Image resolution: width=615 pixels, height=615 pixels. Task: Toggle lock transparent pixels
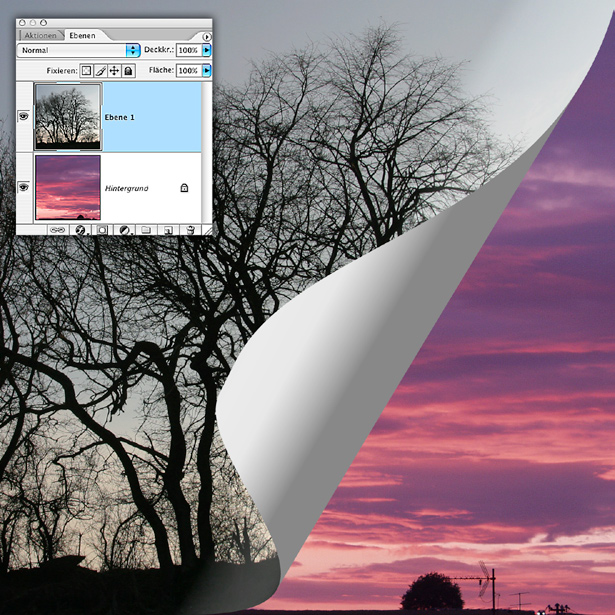[86, 71]
